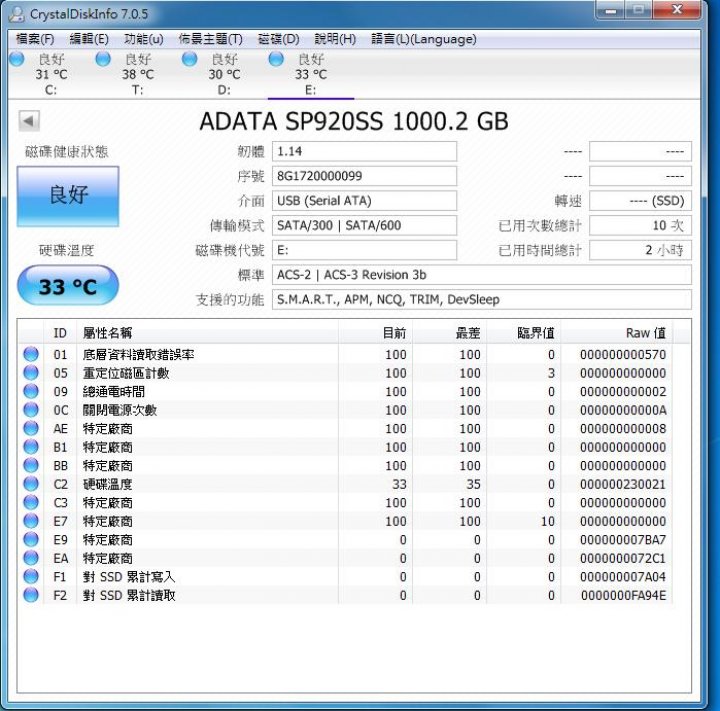
Task: Click the 良好 health status button
Action: tap(68, 196)
